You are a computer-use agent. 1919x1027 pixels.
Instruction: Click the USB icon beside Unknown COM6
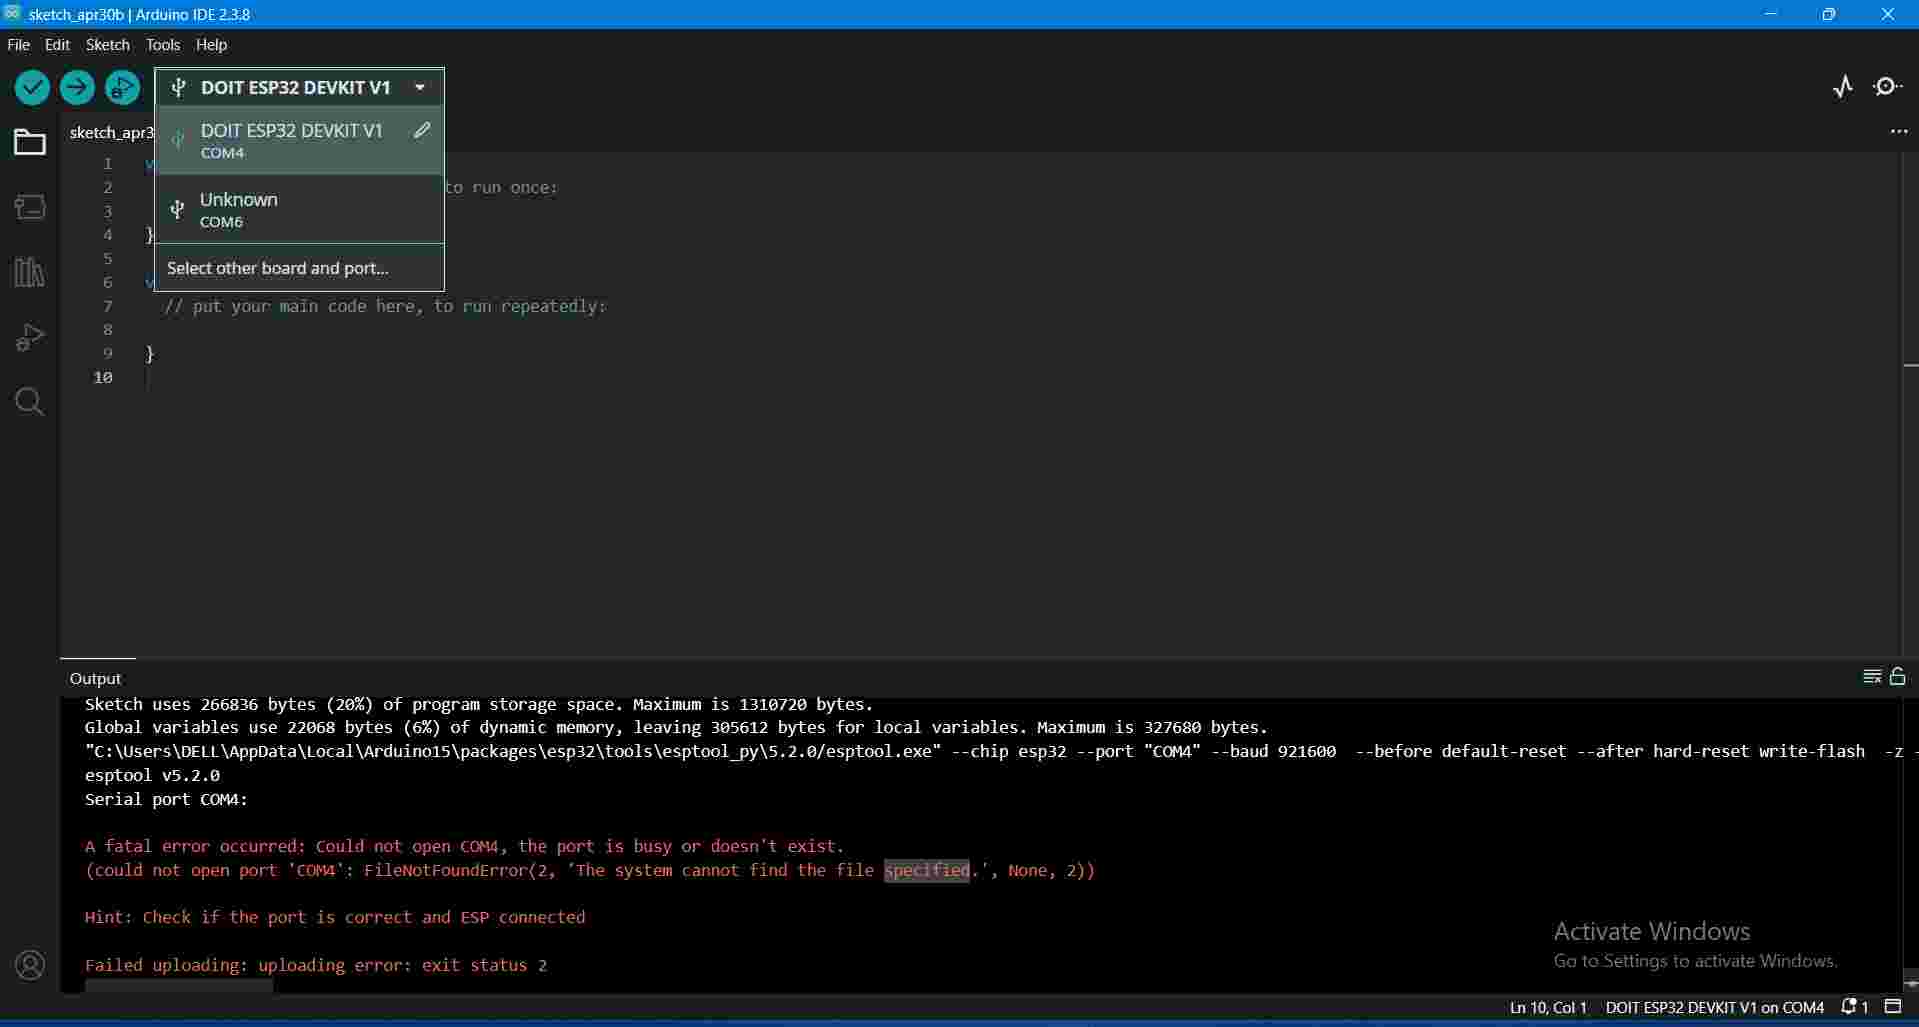pos(177,209)
